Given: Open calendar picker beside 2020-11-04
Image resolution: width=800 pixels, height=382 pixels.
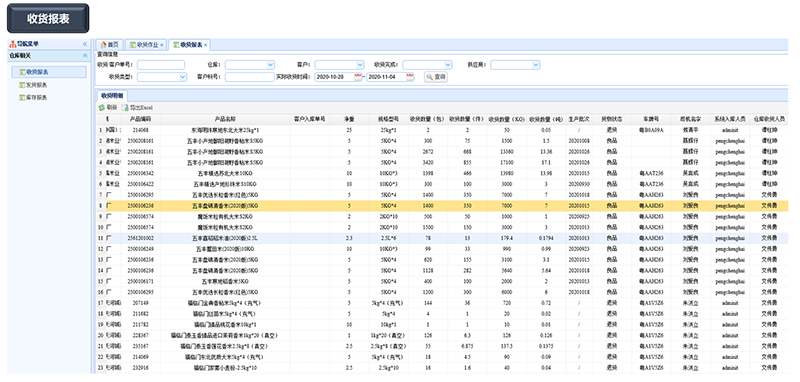Looking at the screenshot, I should (x=410, y=77).
